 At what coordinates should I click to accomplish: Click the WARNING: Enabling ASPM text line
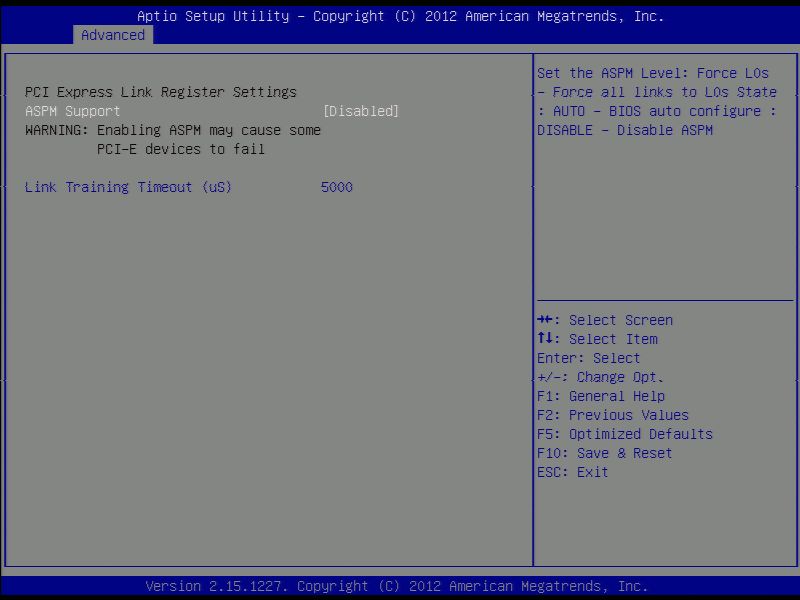point(173,130)
